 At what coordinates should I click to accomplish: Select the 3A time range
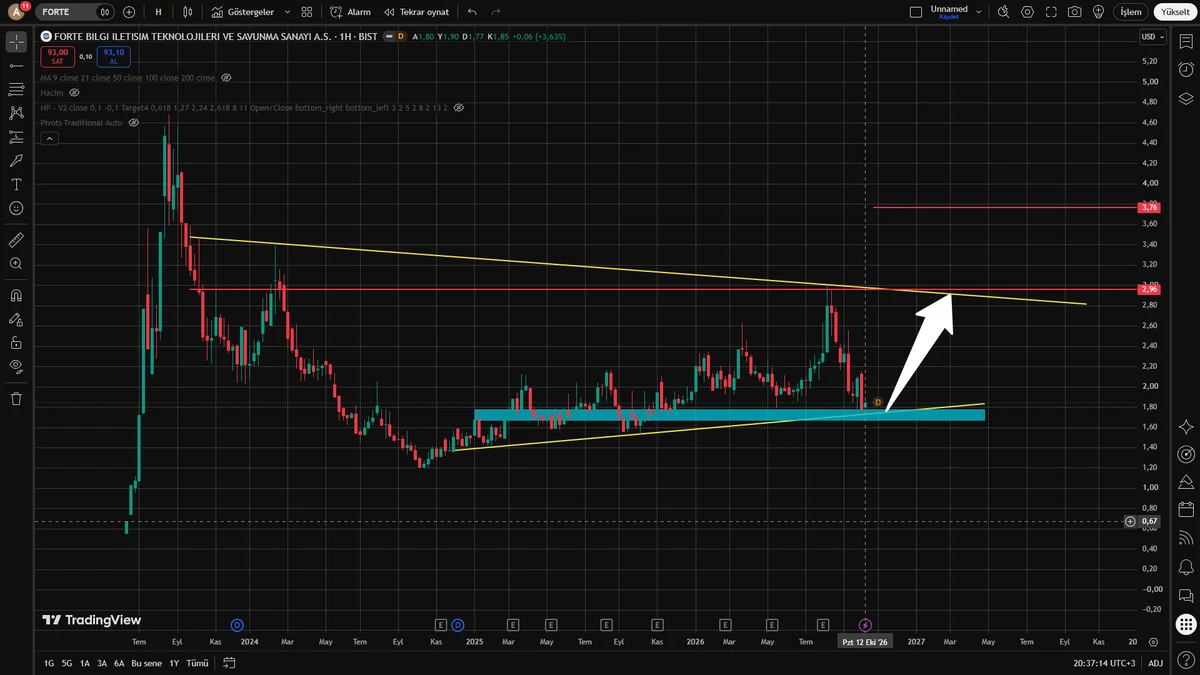[x=102, y=663]
